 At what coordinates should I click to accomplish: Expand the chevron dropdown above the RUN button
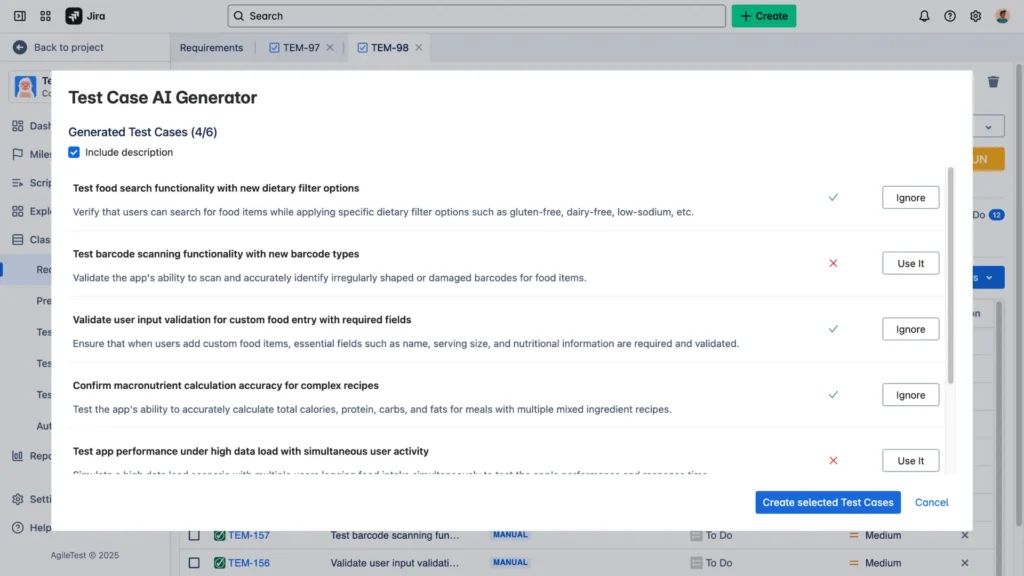(x=987, y=126)
